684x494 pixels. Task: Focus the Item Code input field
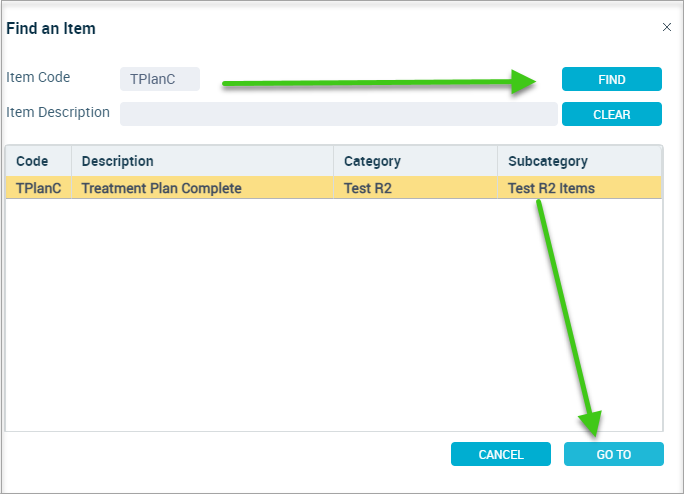click(160, 79)
